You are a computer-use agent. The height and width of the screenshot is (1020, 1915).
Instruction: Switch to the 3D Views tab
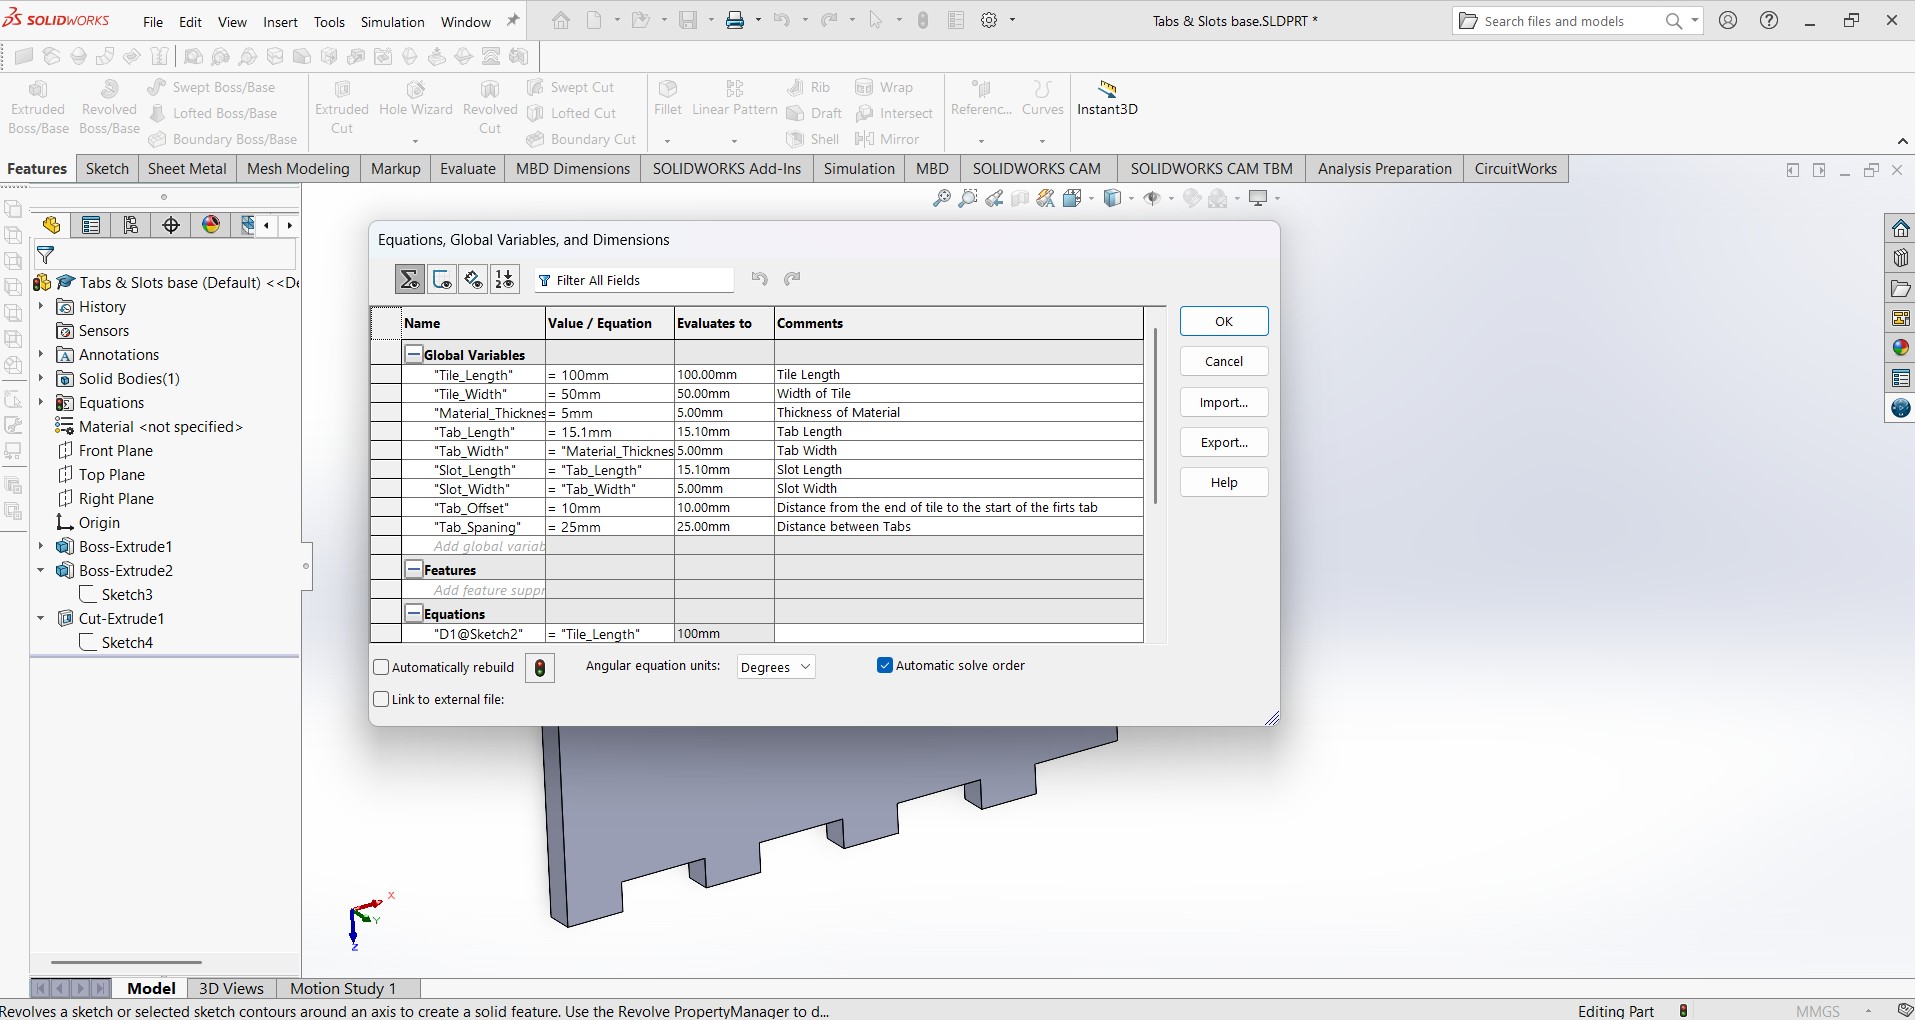[231, 988]
